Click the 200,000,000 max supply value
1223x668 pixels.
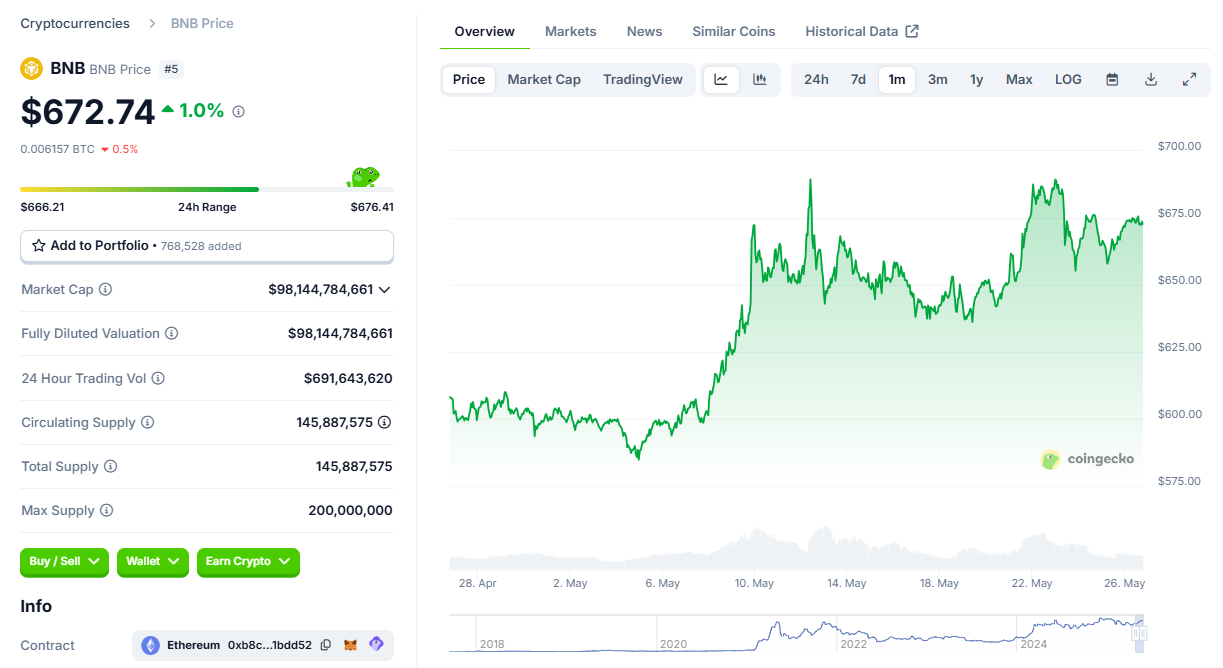tap(350, 510)
